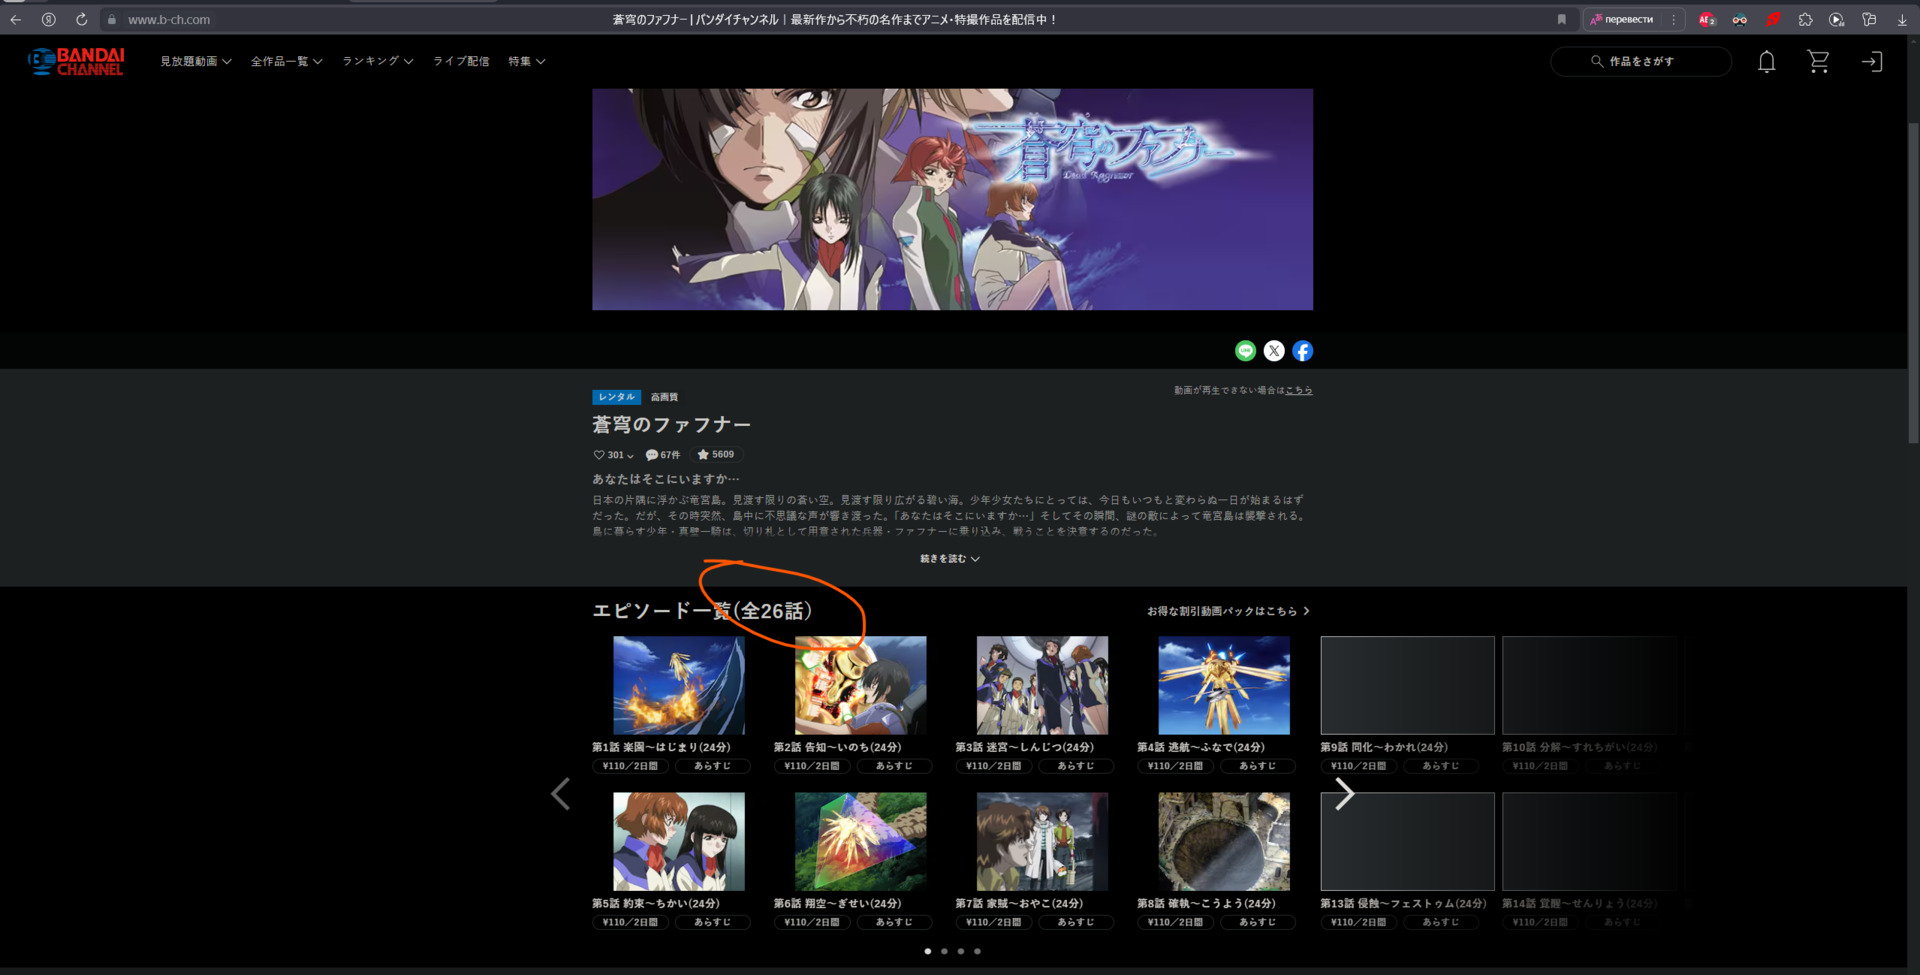Share the page via LINE icon
Image resolution: width=1920 pixels, height=975 pixels.
tap(1245, 351)
